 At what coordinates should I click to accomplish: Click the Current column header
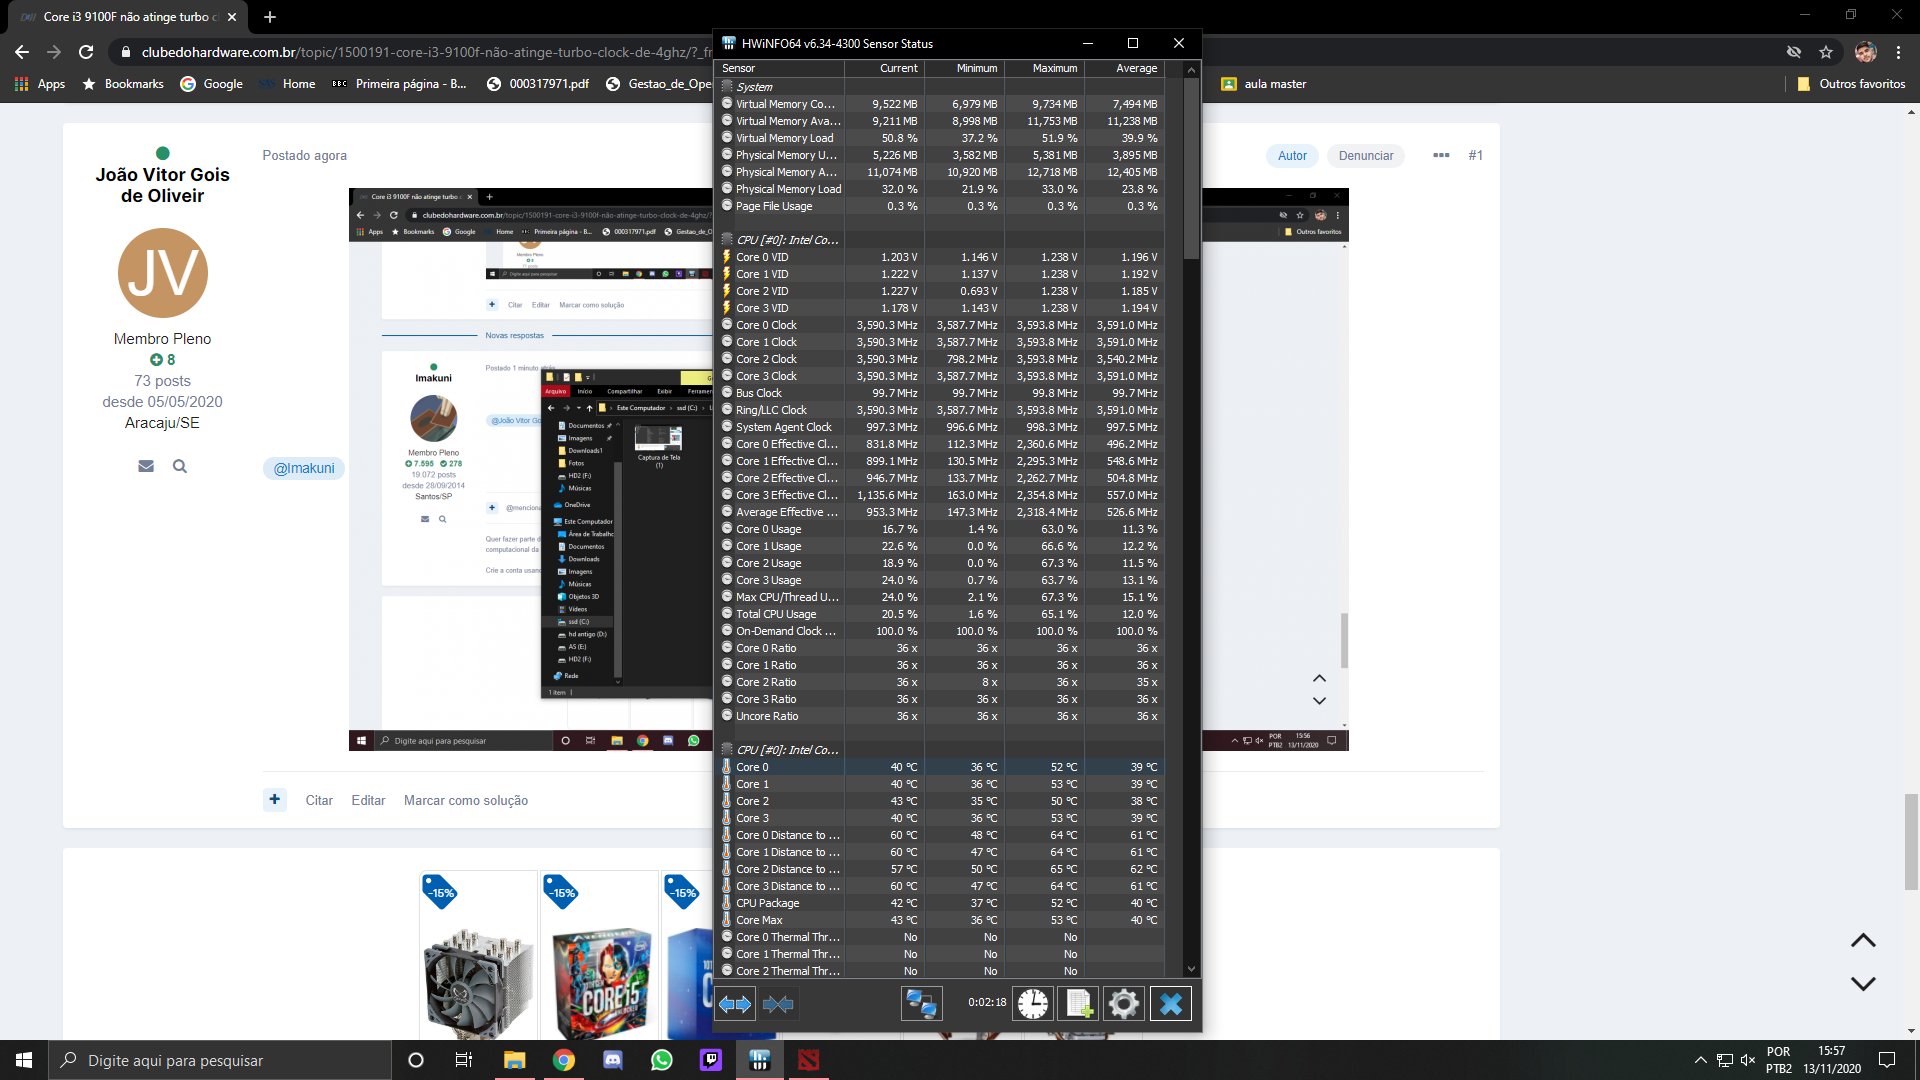click(884, 68)
